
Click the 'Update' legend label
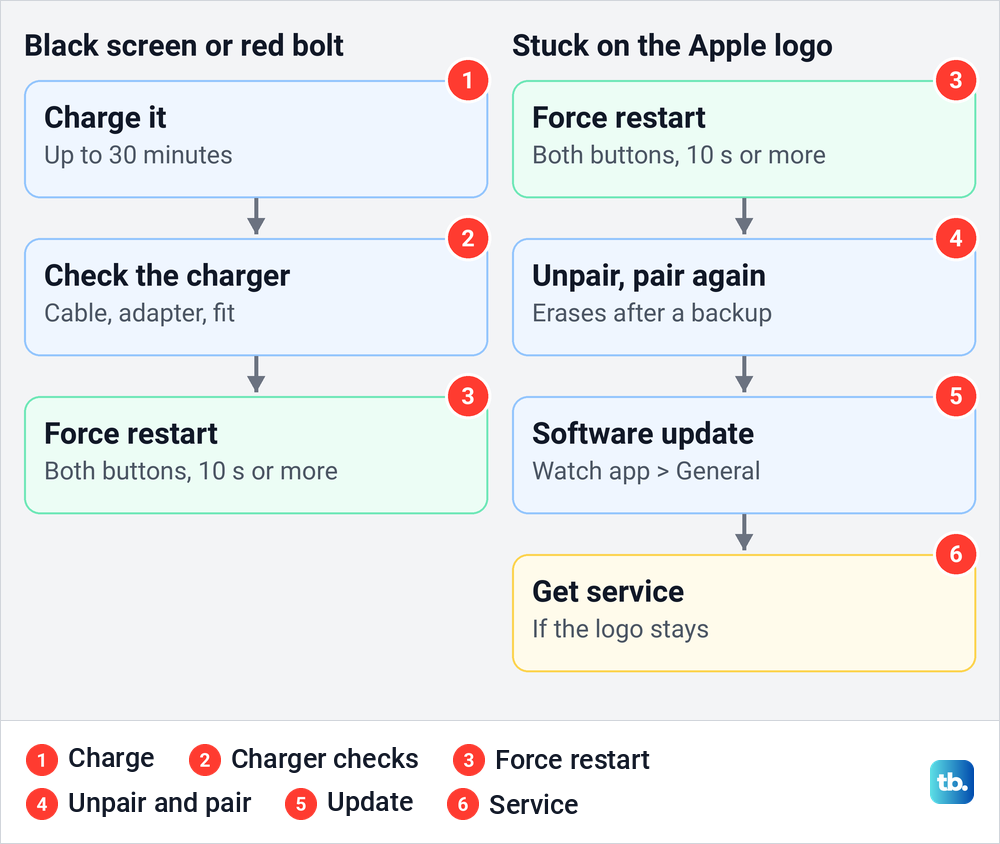click(x=370, y=803)
